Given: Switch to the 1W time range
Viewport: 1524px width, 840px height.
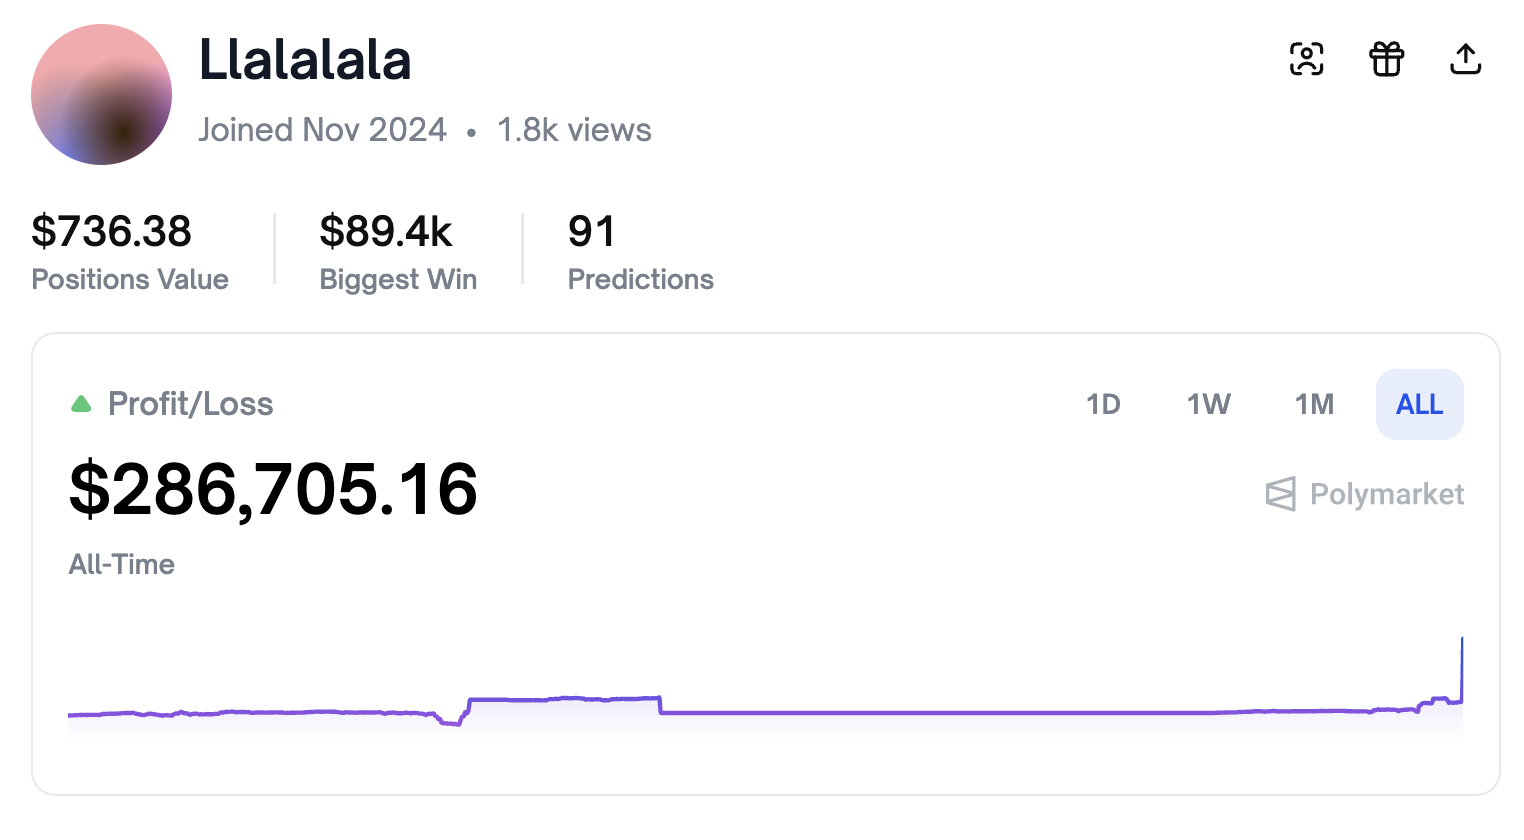Looking at the screenshot, I should click(x=1208, y=404).
